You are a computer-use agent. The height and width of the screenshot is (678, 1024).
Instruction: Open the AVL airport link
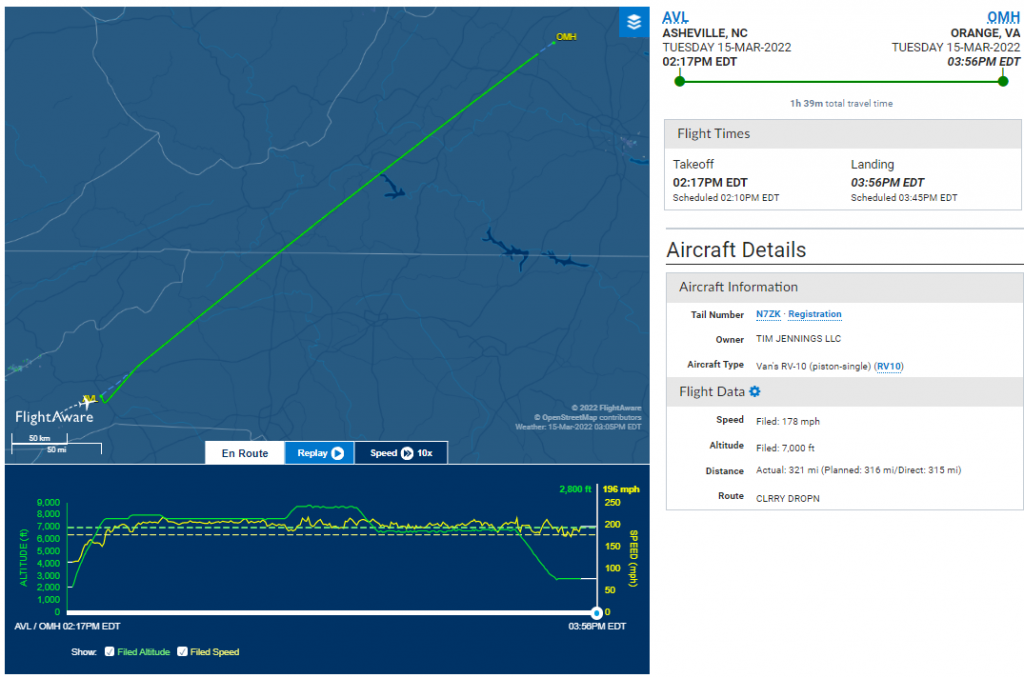point(676,17)
